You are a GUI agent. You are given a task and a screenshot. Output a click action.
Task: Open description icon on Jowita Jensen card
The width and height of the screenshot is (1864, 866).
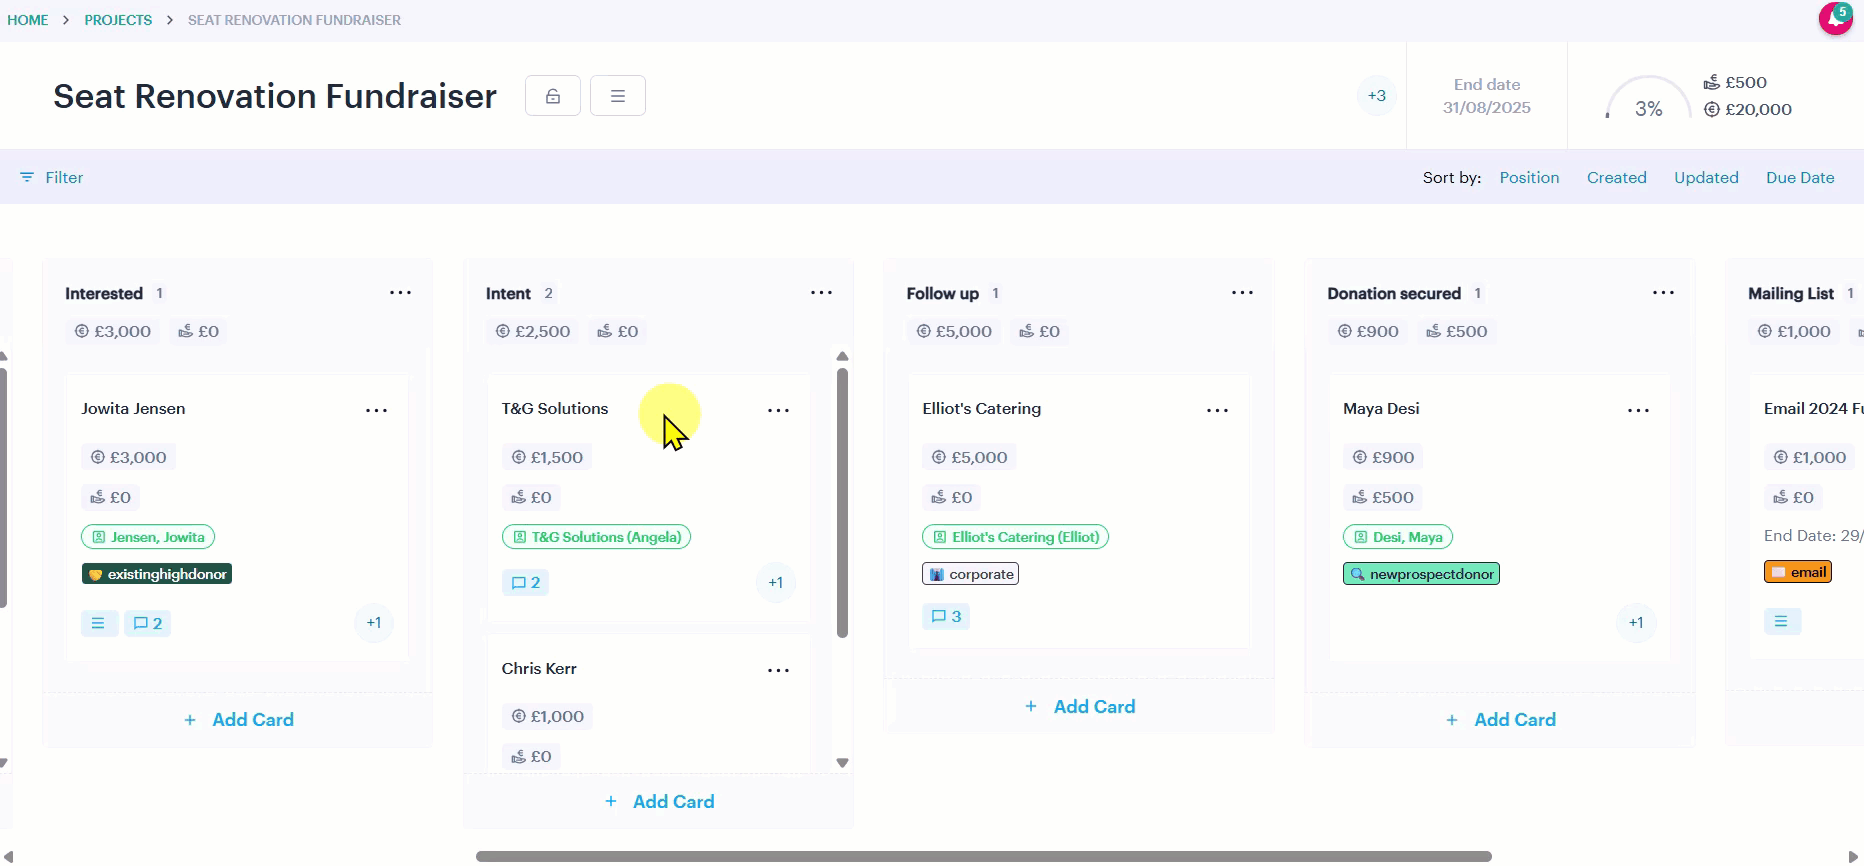pos(98,623)
